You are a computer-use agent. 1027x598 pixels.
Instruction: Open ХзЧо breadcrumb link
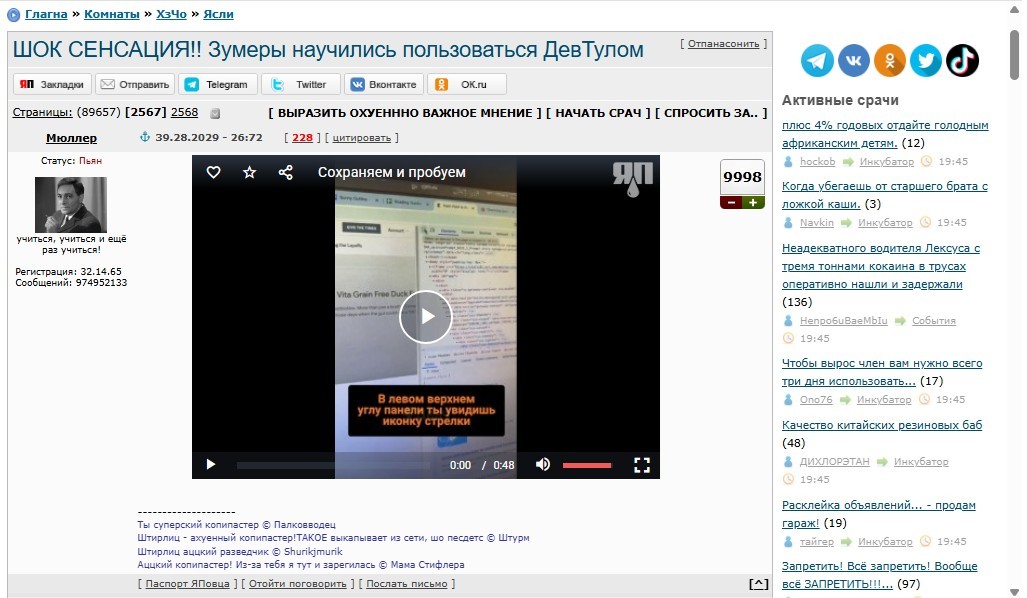pos(171,14)
